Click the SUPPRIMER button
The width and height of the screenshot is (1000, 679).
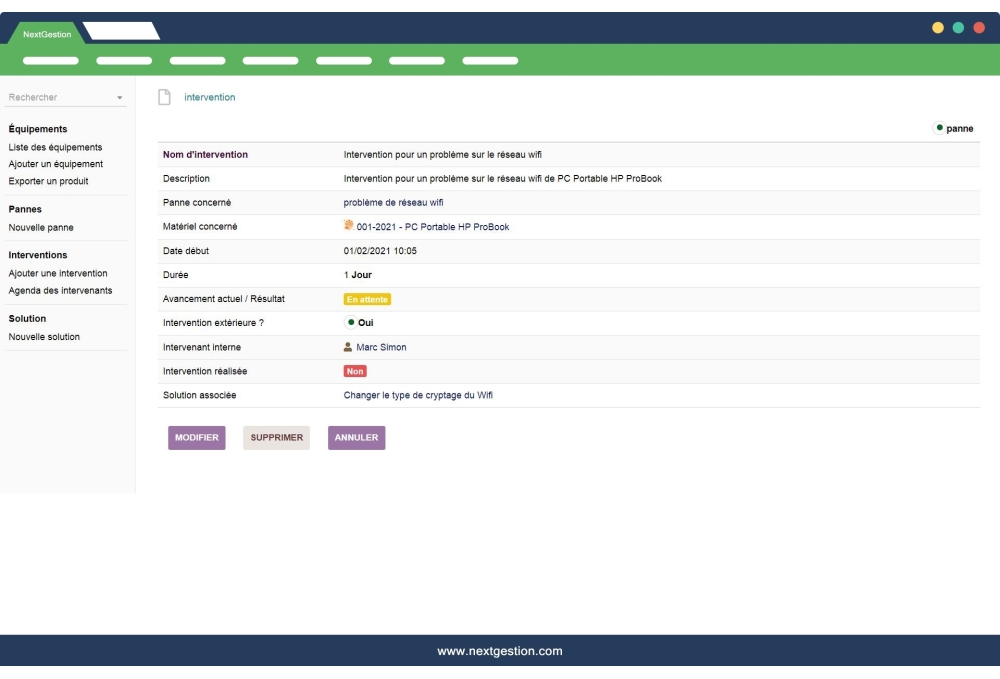[x=276, y=437]
